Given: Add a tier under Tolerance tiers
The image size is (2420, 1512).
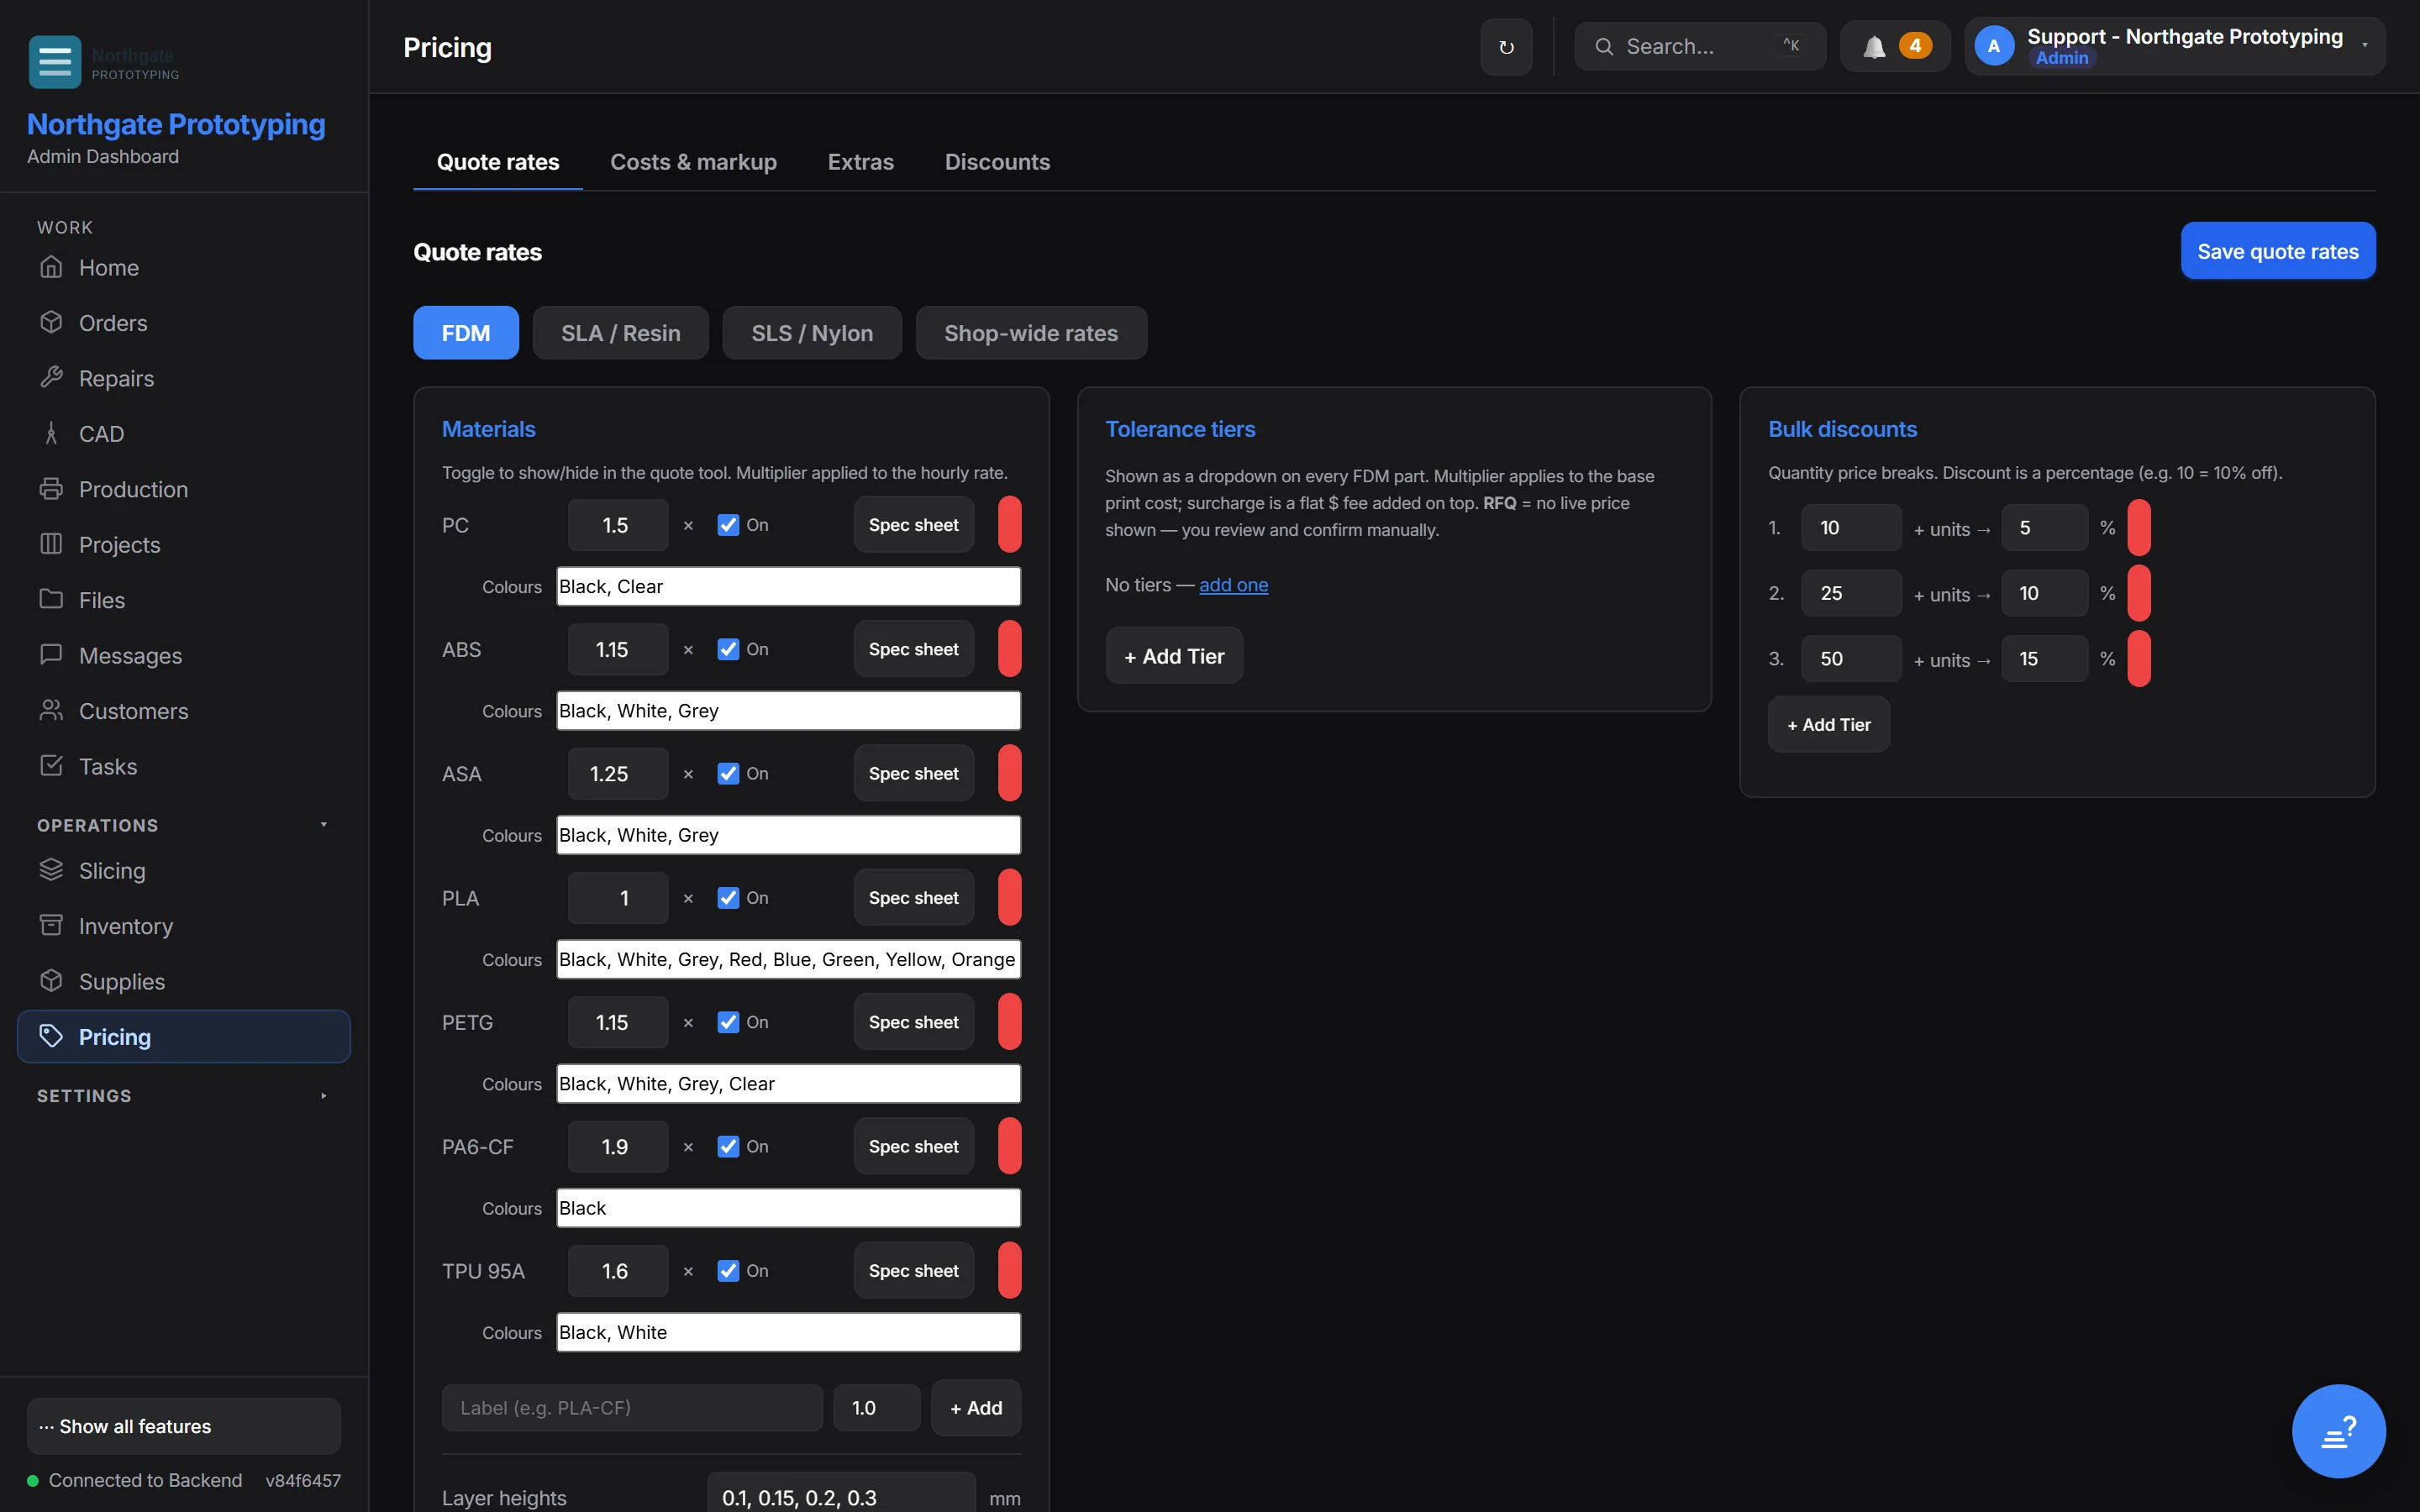Looking at the screenshot, I should point(1174,656).
